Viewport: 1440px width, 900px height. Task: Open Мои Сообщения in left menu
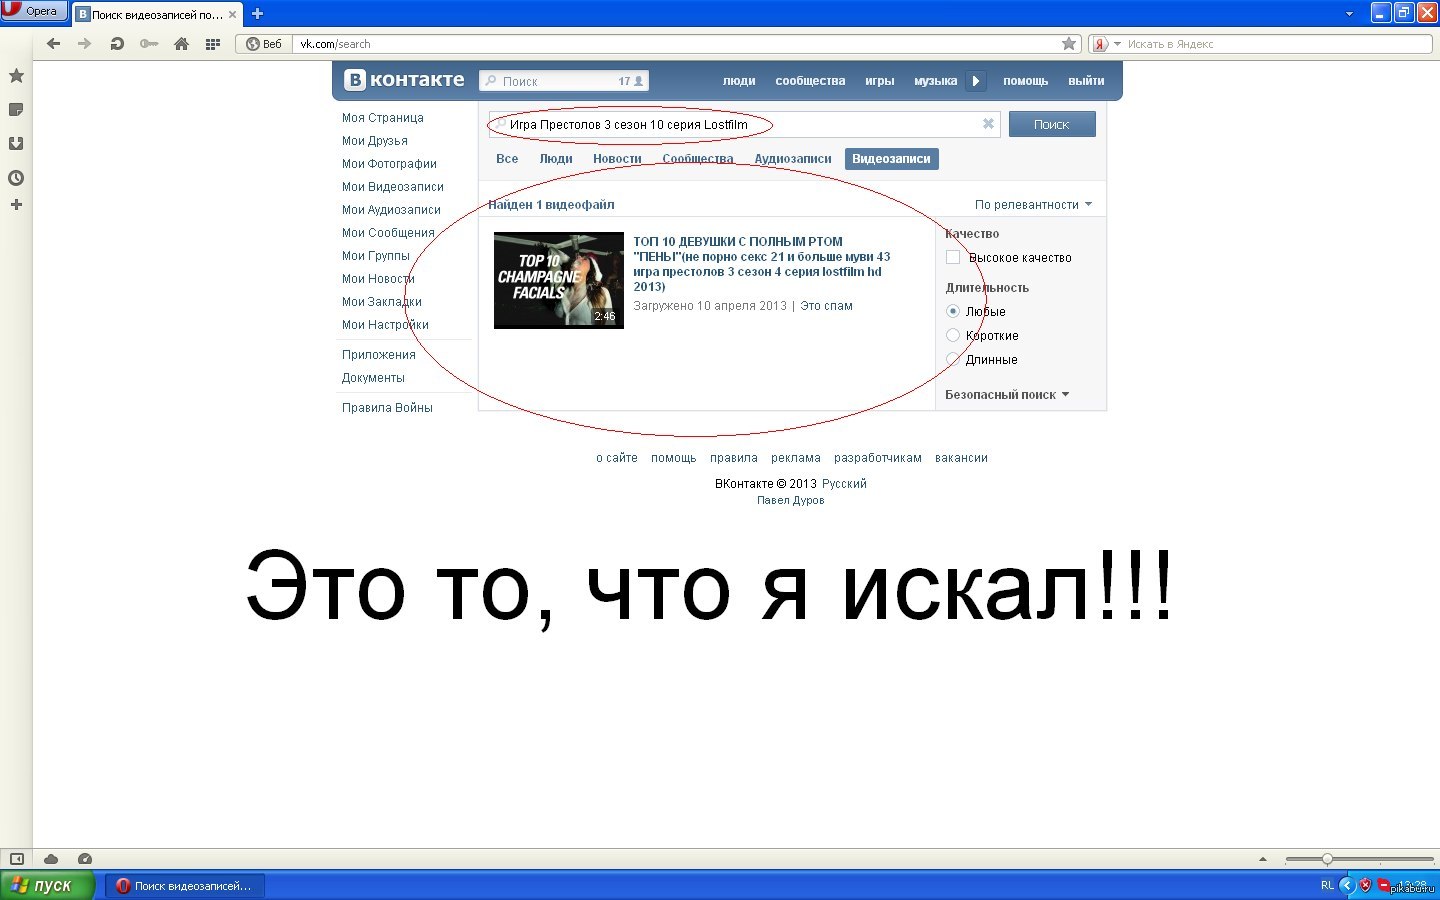coord(388,233)
